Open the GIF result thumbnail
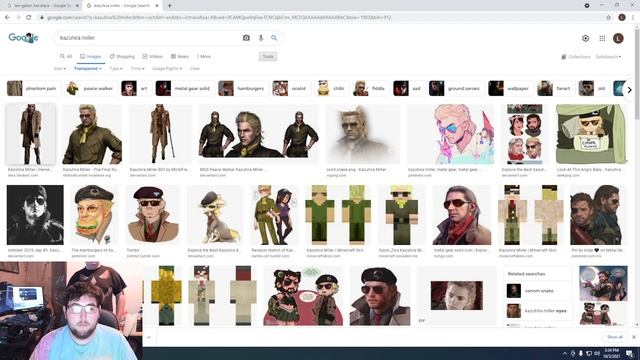Screen dimensions: 640x360 457,296
